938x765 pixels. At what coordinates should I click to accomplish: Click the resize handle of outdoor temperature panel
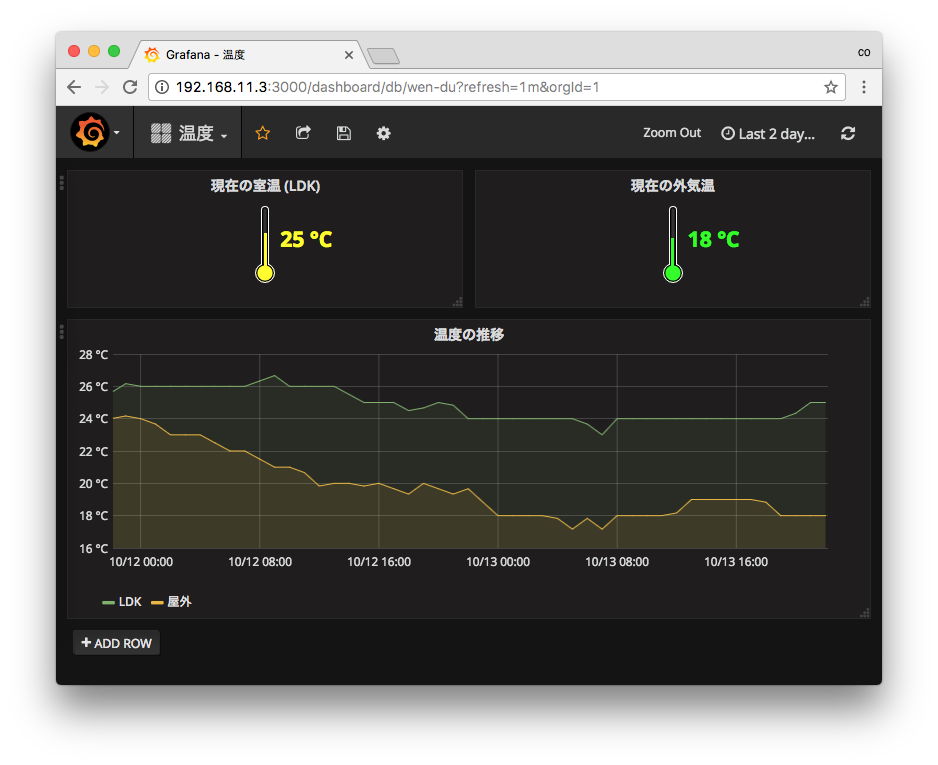[x=865, y=302]
